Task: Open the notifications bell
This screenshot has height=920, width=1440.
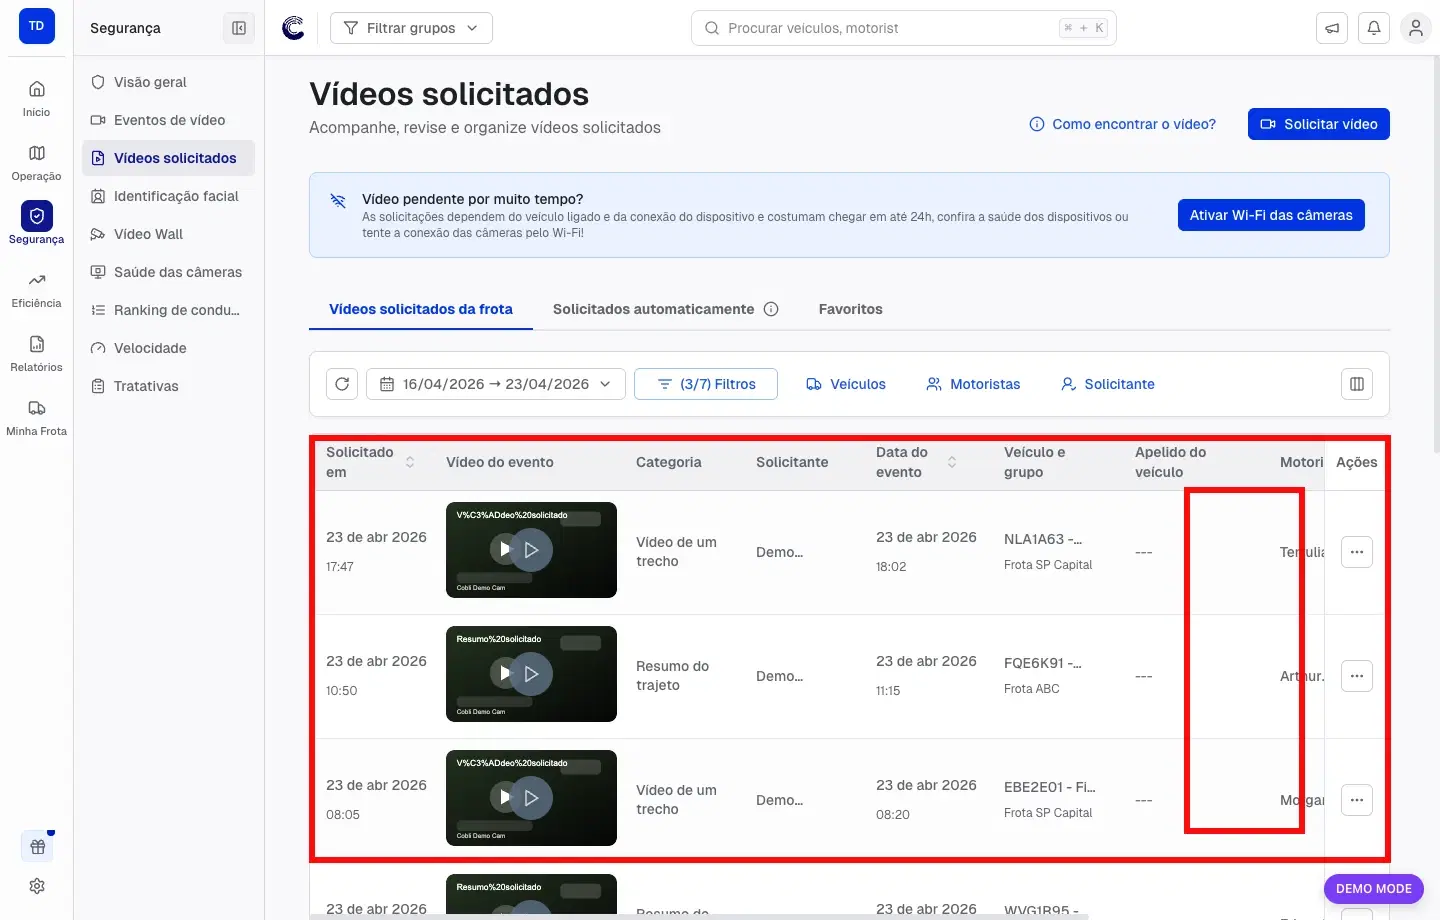Action: (1374, 28)
